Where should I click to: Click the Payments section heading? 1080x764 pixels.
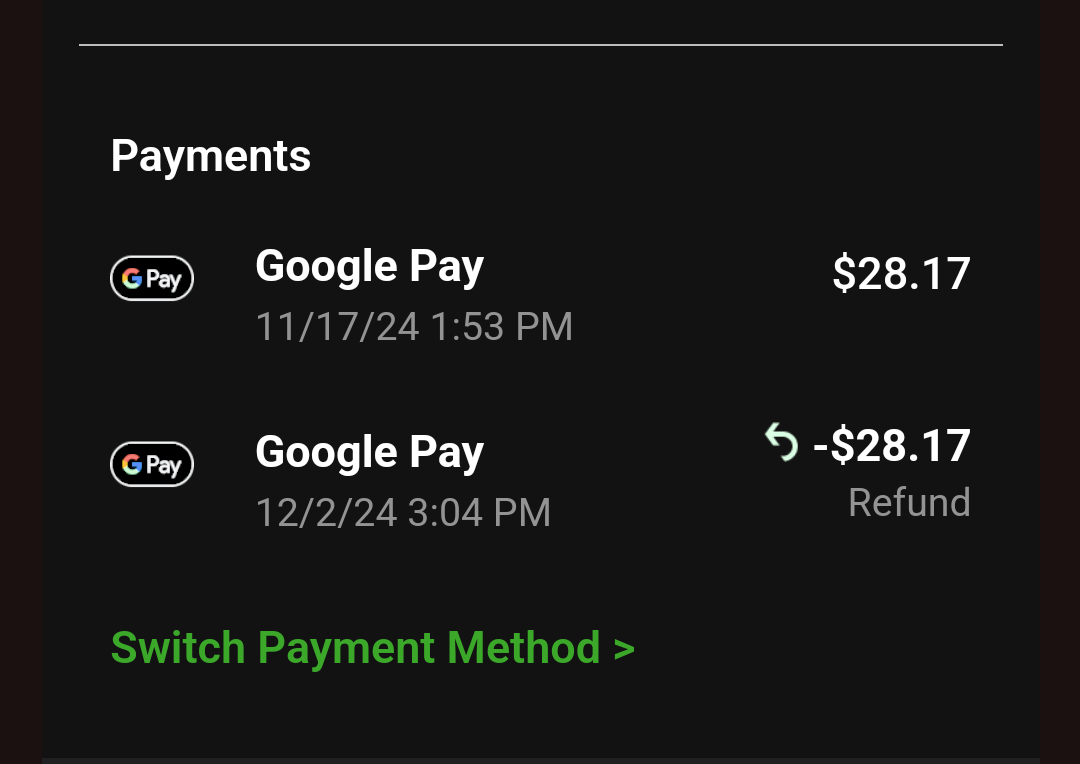(x=211, y=156)
